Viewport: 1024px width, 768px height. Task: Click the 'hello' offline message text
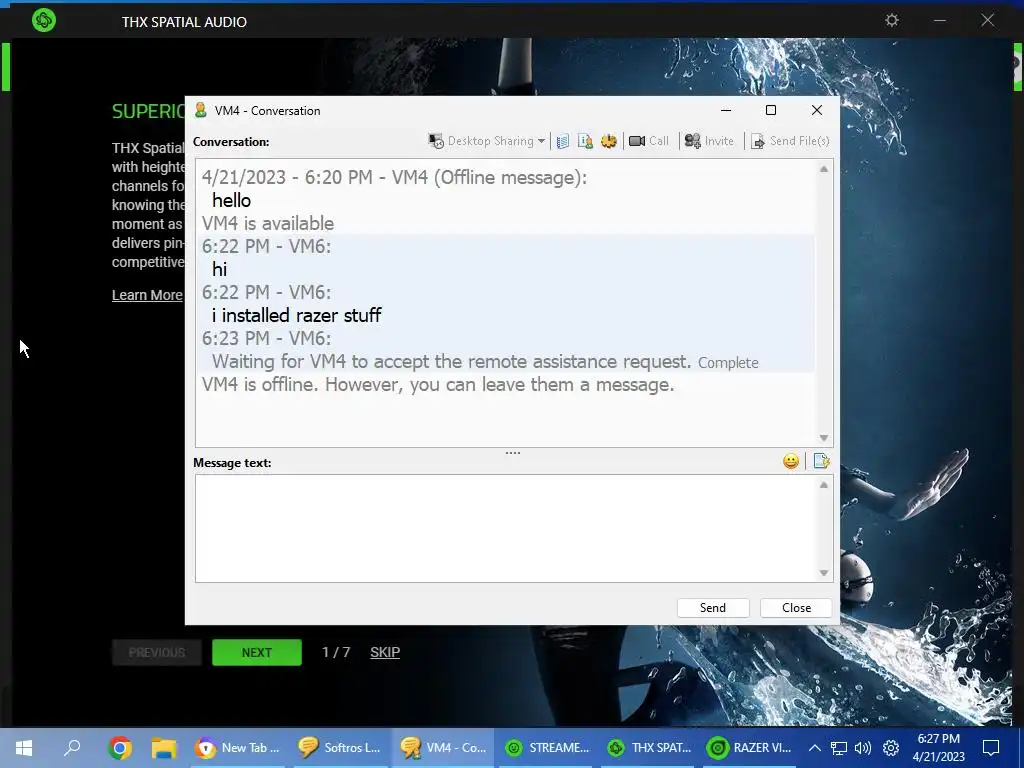pyautogui.click(x=231, y=200)
